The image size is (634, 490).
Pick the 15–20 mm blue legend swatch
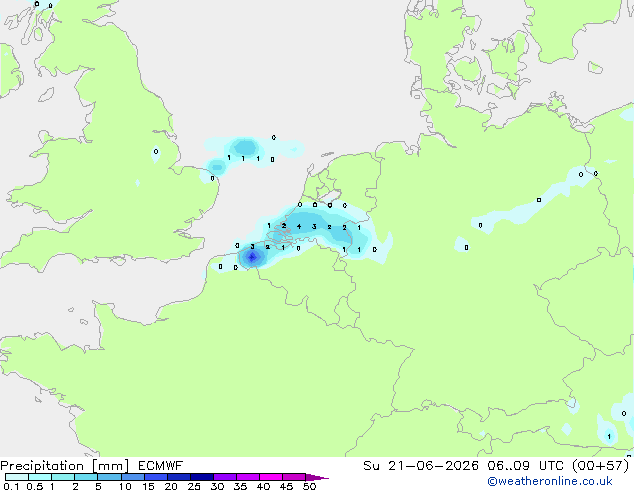(x=156, y=477)
